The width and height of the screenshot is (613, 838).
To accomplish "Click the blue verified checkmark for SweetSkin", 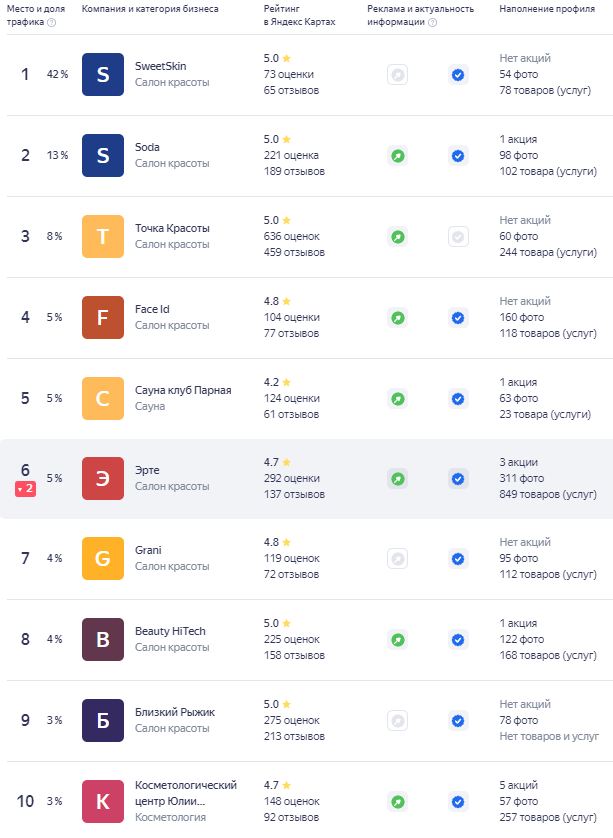I will click(x=458, y=75).
